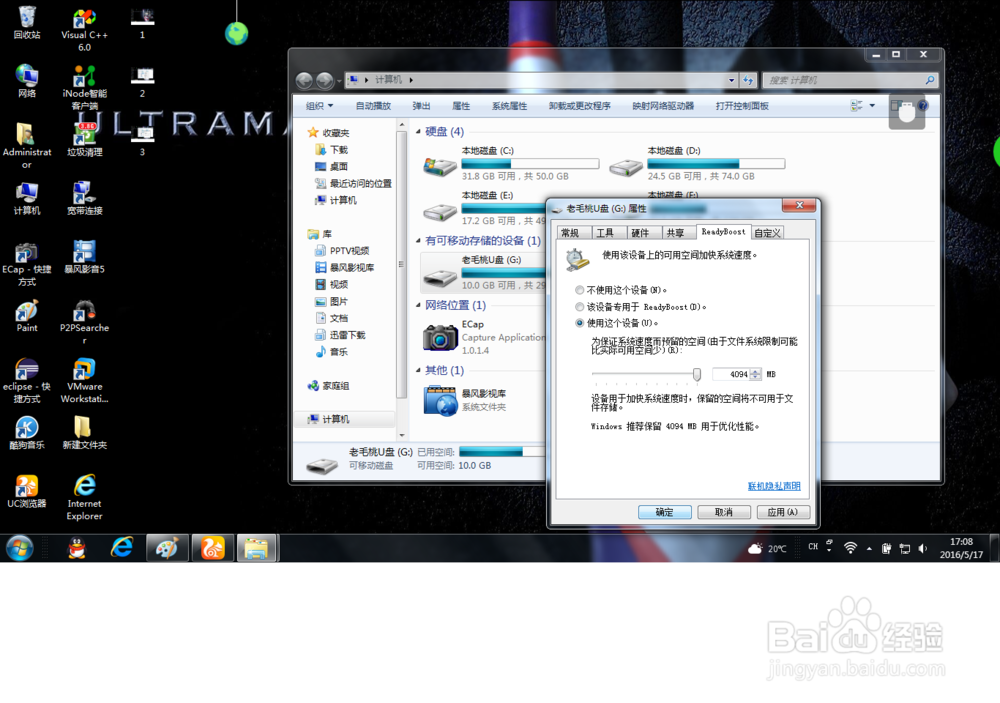Open iNode智能客户端 desktop shortcut

[84, 87]
